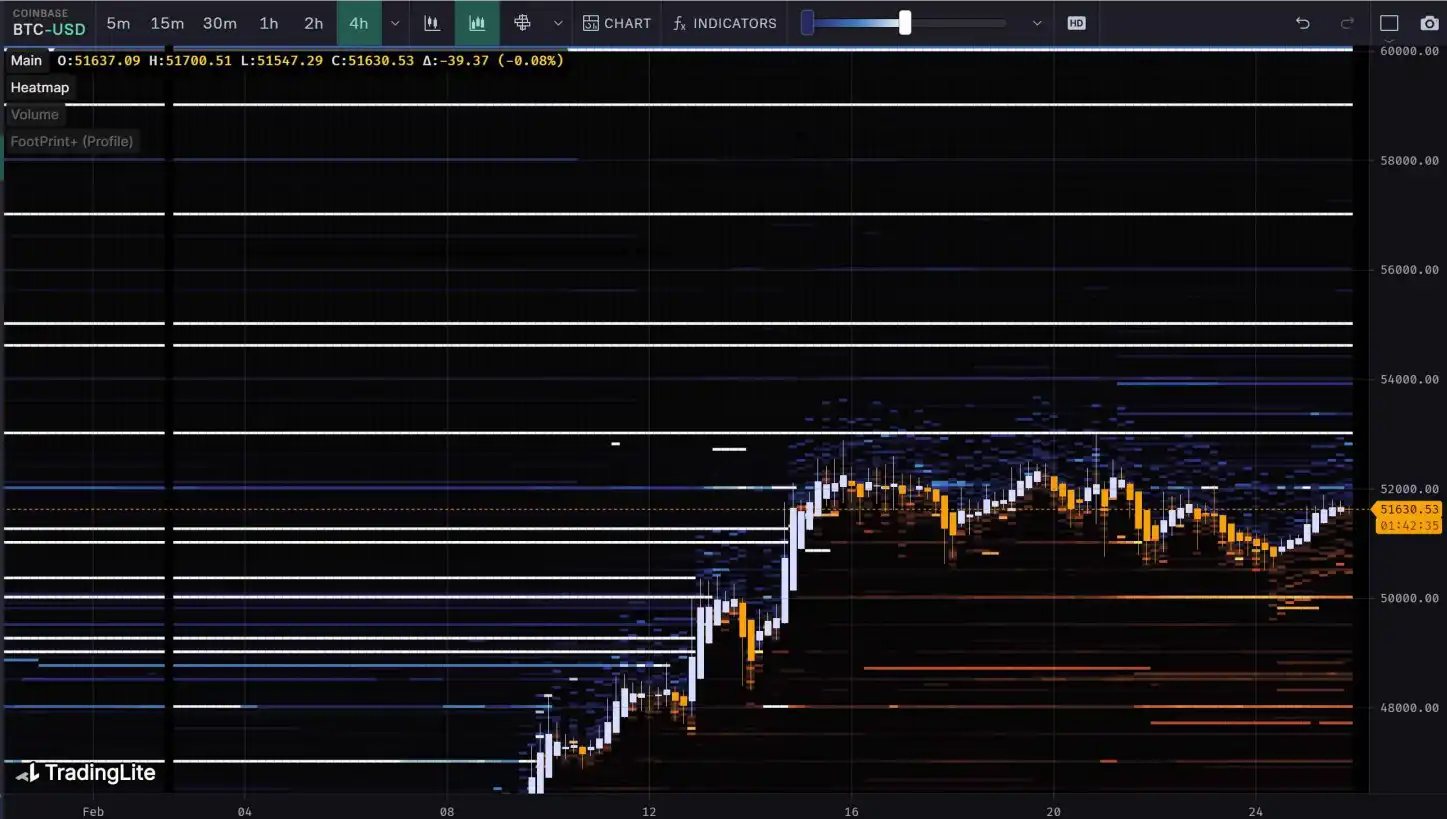Image resolution: width=1447 pixels, height=819 pixels.
Task: Toggle the FootPrint+ (Profile) layer
Action: [x=71, y=142]
